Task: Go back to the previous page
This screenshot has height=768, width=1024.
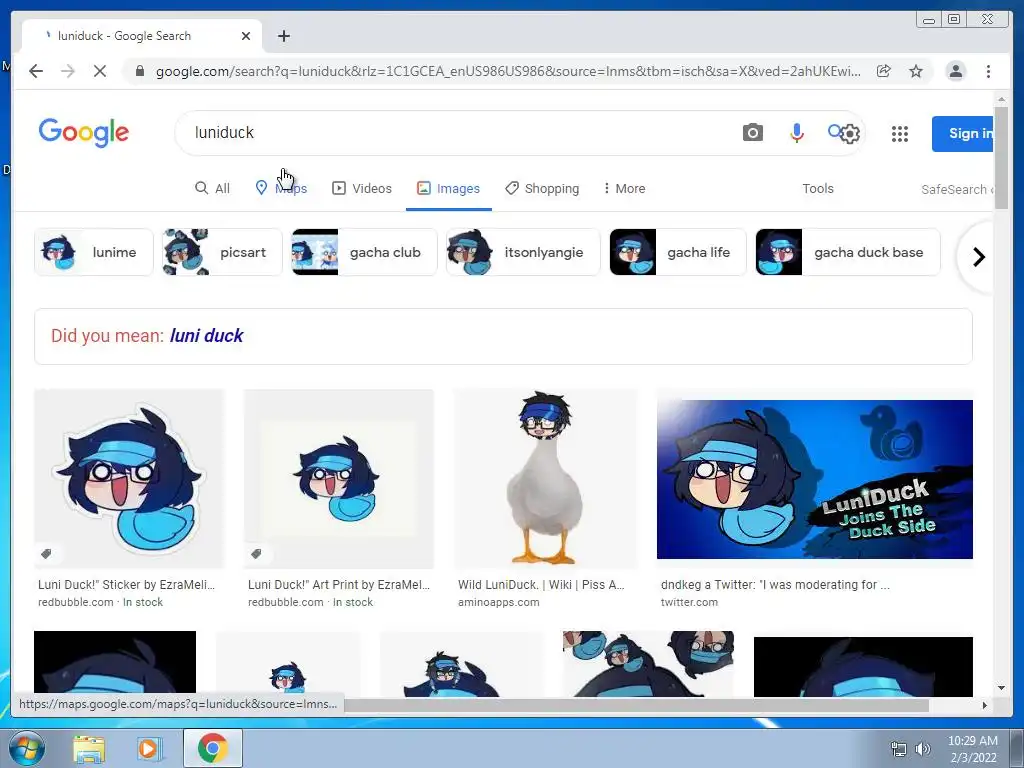Action: click(36, 71)
